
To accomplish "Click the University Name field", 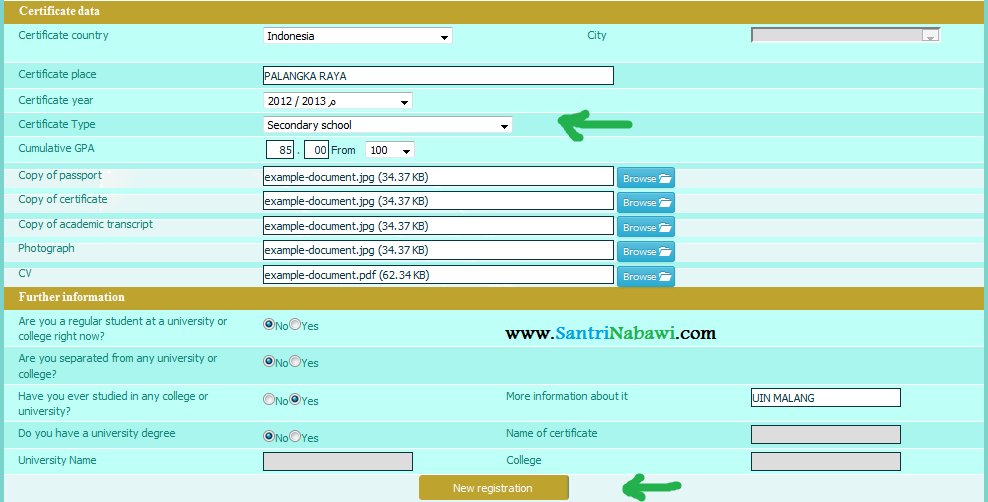I will [338, 461].
